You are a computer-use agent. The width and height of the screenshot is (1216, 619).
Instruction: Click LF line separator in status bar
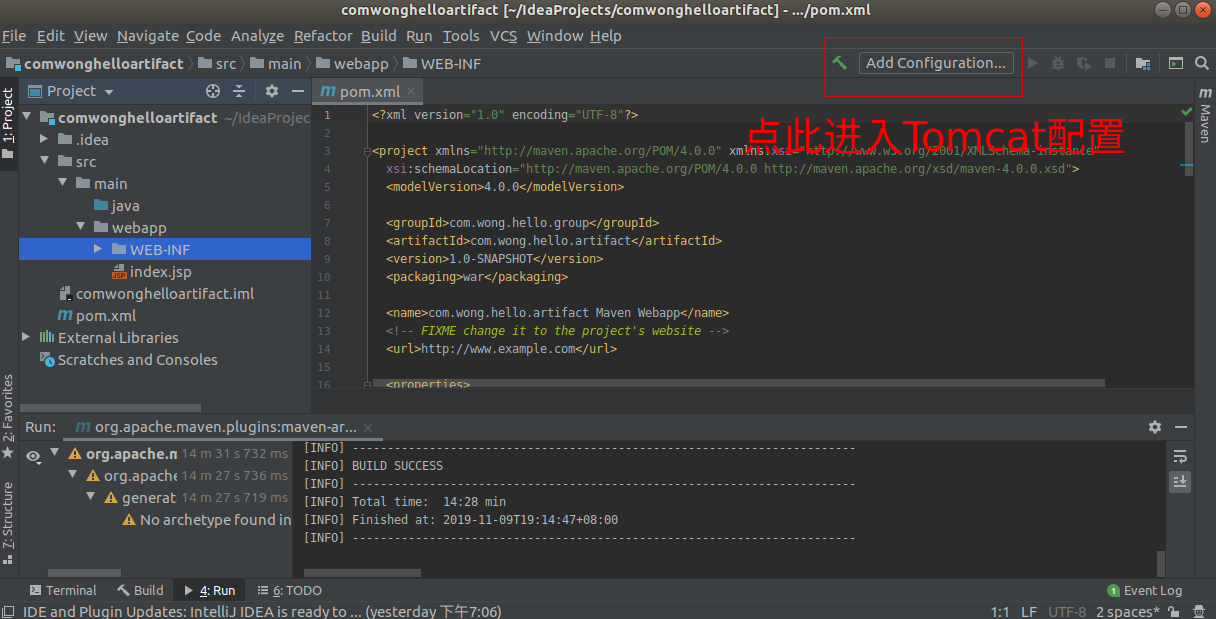1028,611
